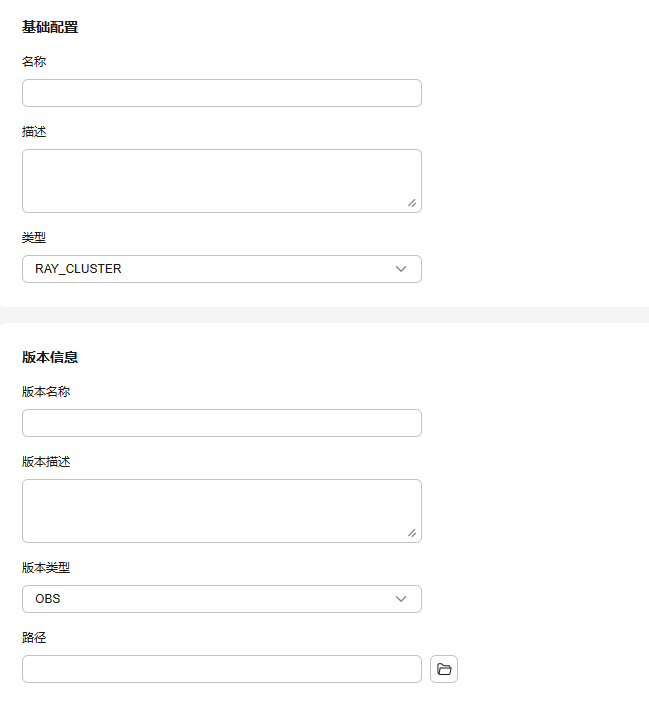Click the 基础配置 section heading

pos(50,27)
